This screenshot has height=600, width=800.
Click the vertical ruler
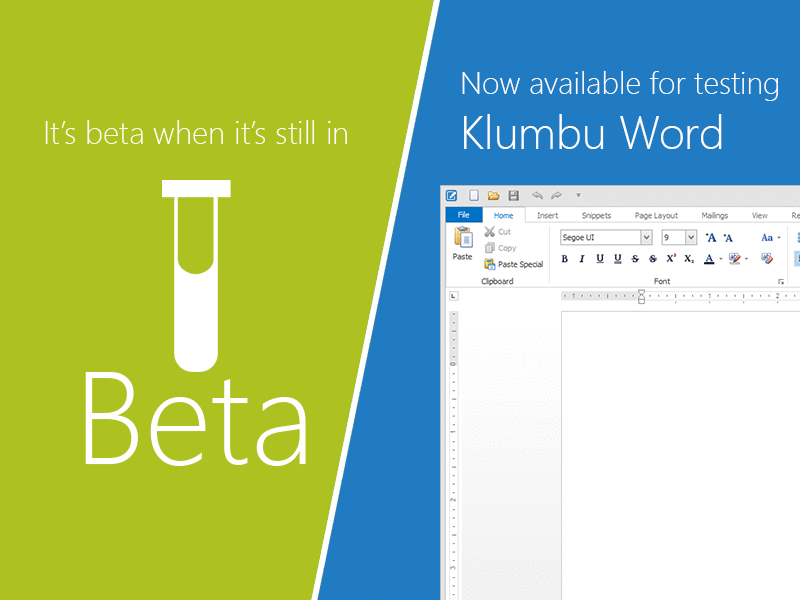[x=453, y=455]
